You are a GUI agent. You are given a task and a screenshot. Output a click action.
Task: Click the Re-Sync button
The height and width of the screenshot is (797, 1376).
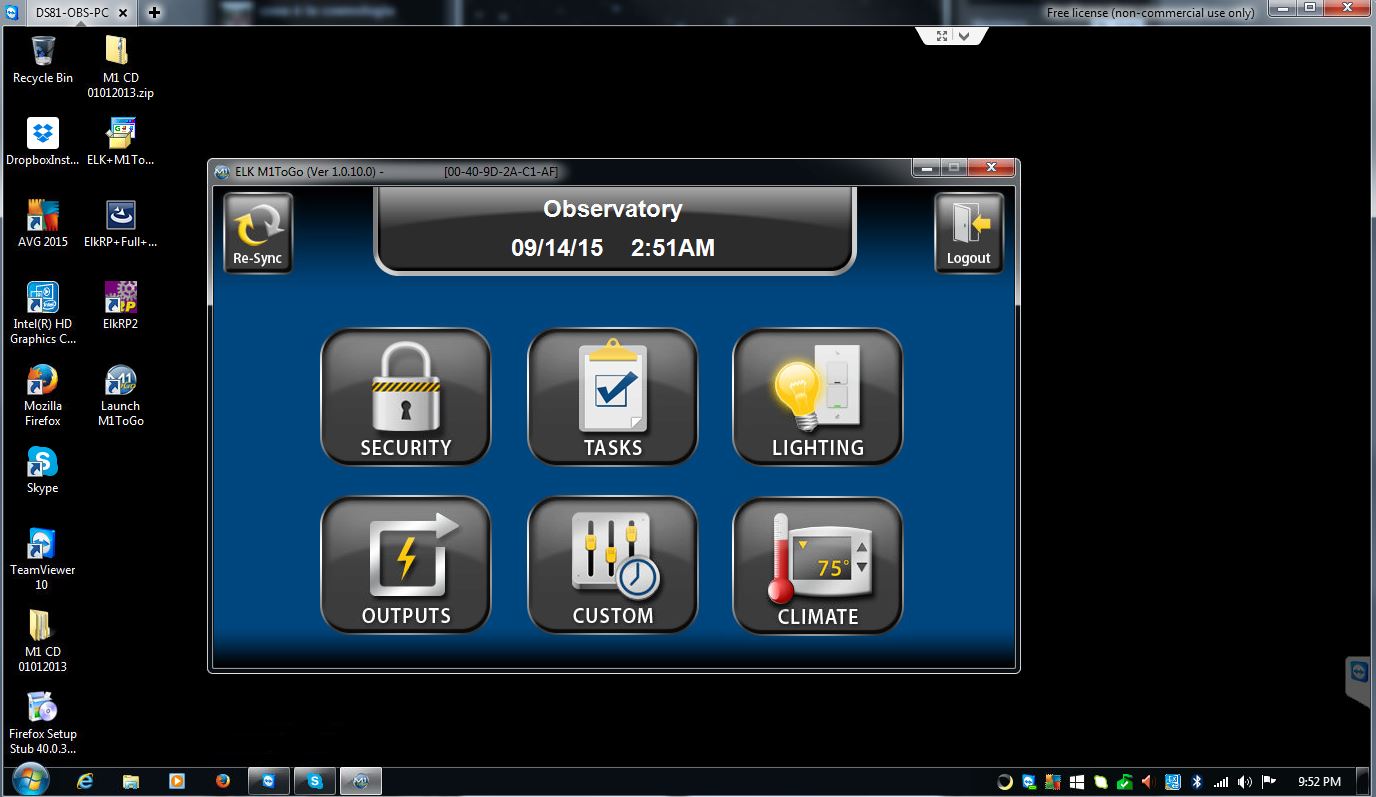258,233
